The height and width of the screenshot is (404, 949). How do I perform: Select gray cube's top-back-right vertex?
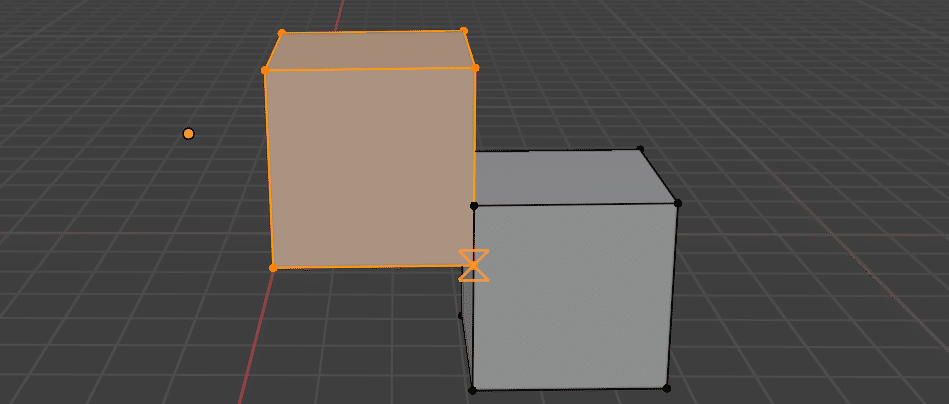pyautogui.click(x=640, y=149)
